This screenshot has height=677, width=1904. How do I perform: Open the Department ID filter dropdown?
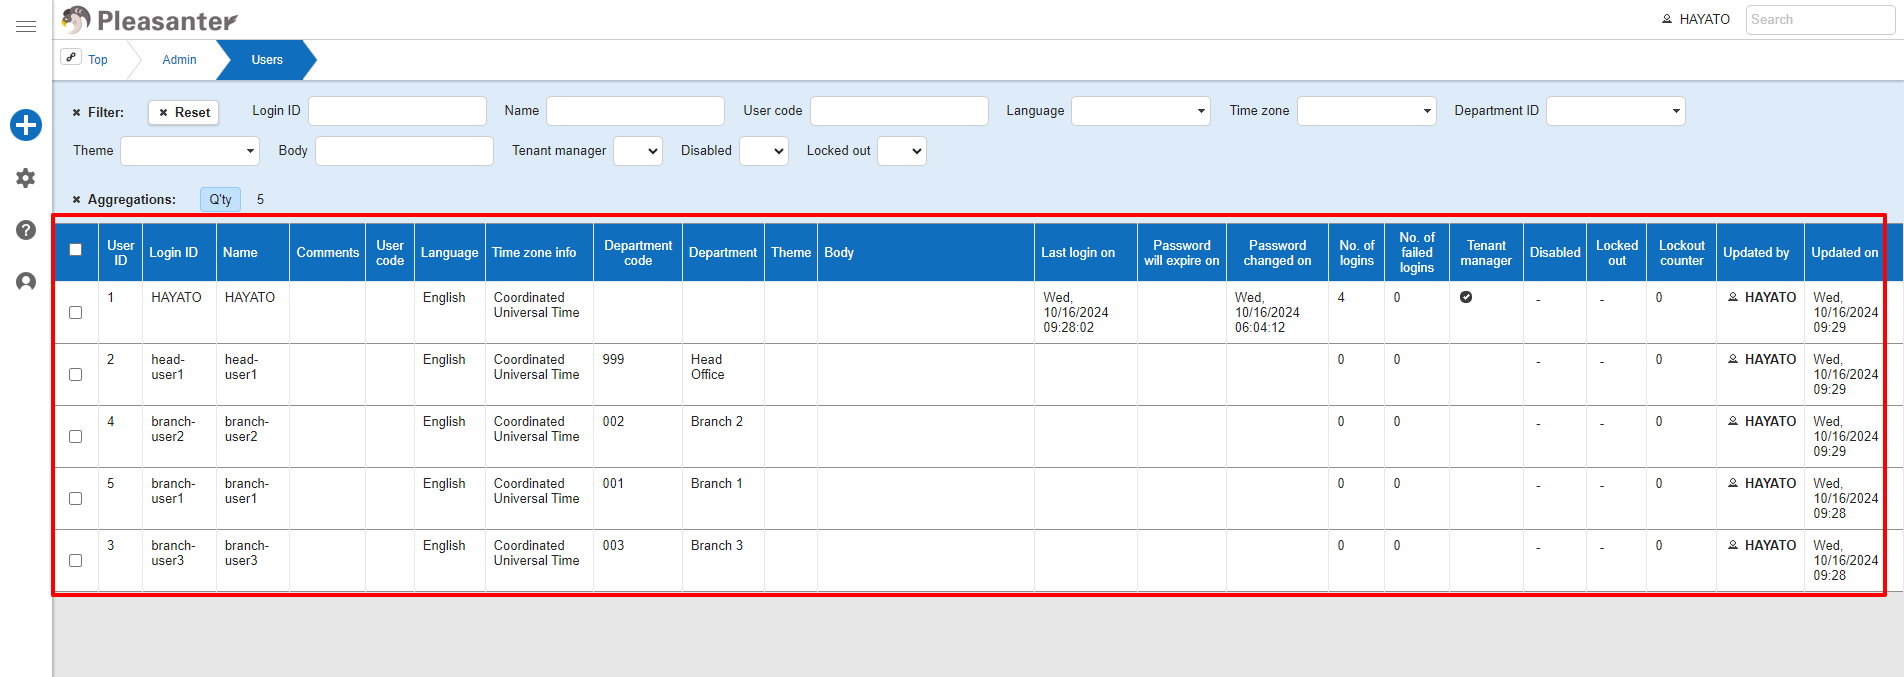[x=1616, y=111]
